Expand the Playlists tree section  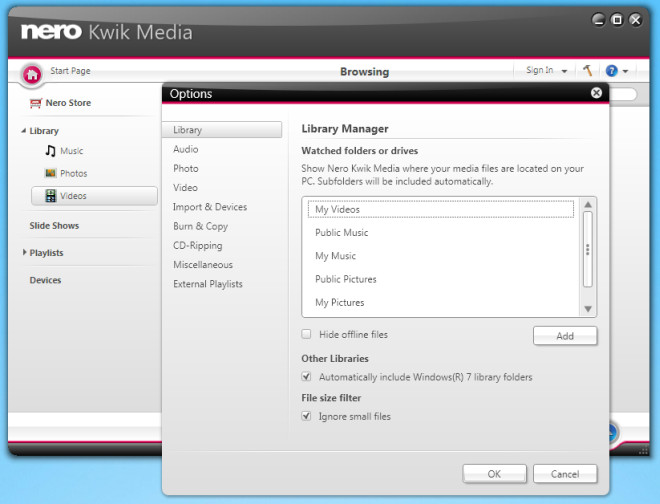coord(24,252)
